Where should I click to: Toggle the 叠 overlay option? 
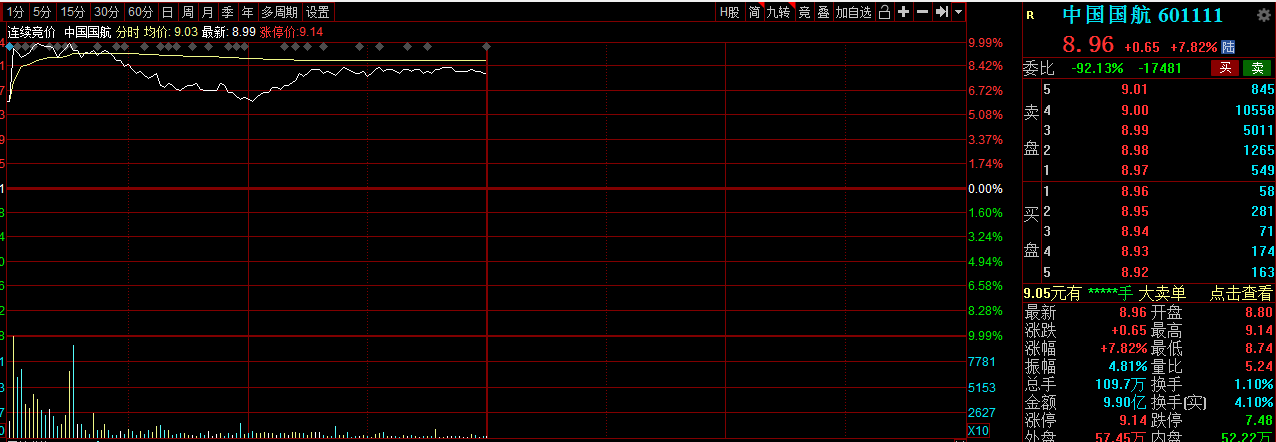pos(823,12)
